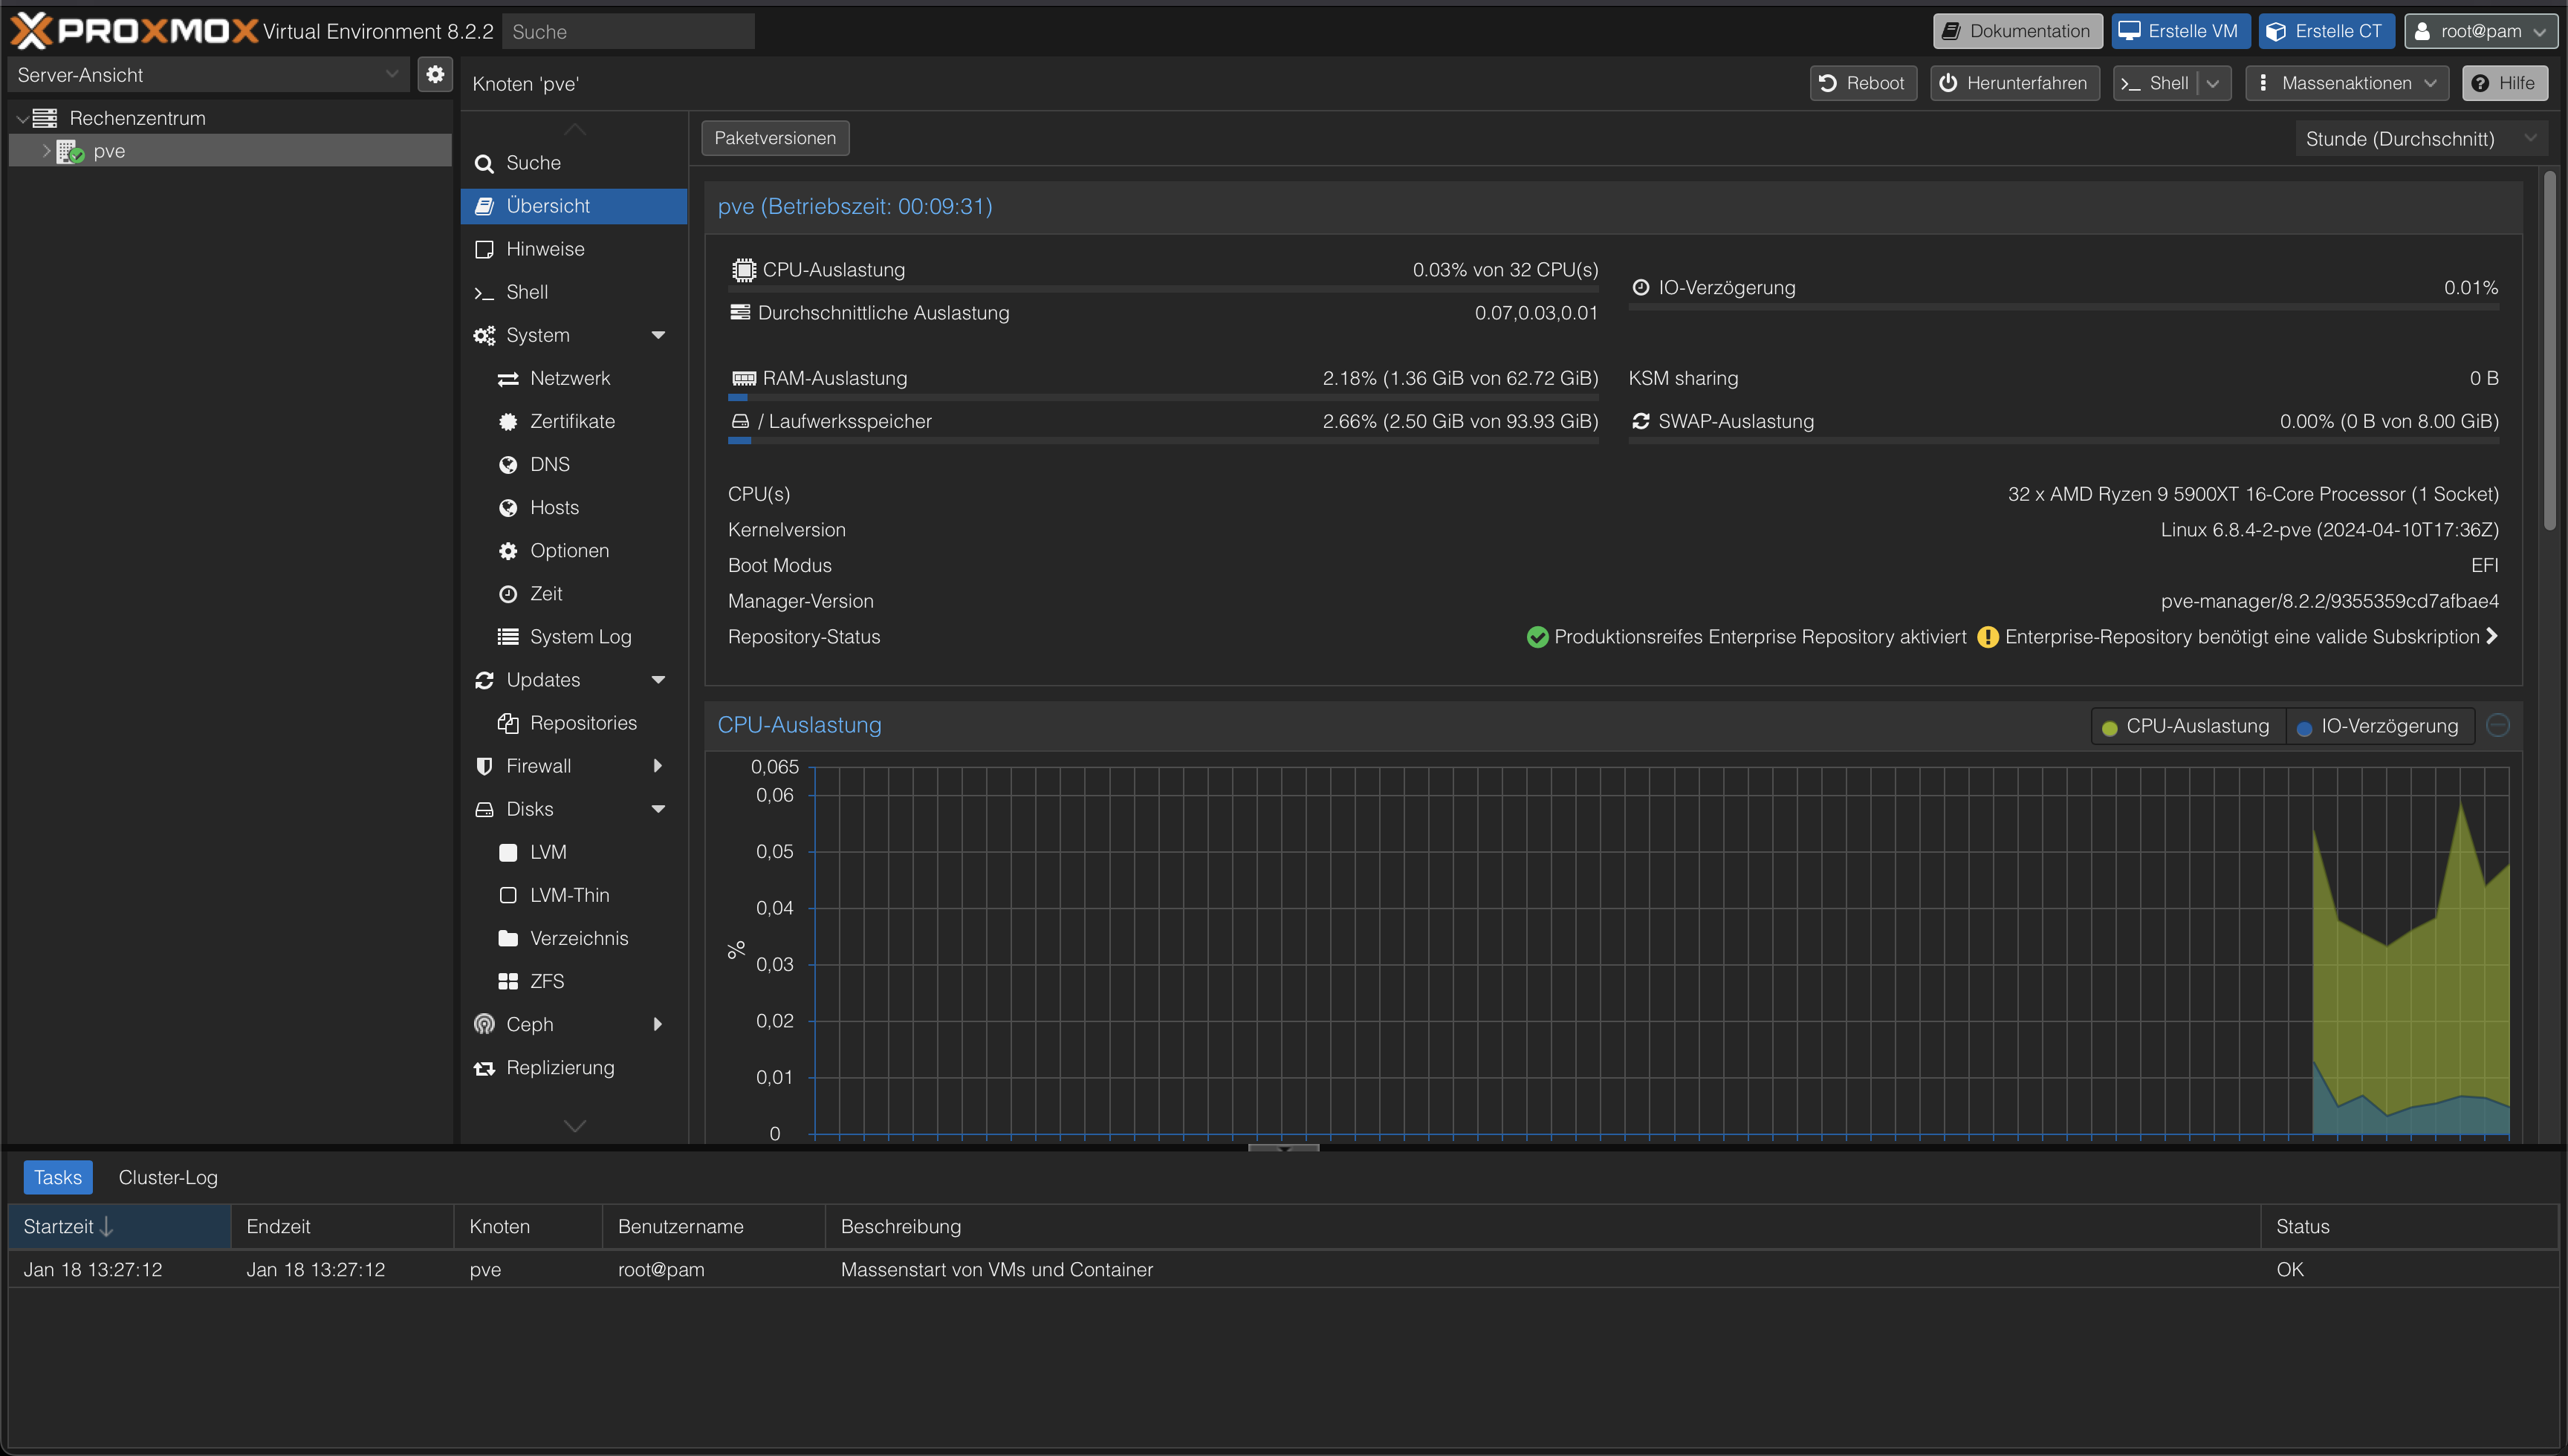This screenshot has height=1456, width=2568.
Task: Collapse the Updates submenu arrow
Action: click(x=658, y=680)
